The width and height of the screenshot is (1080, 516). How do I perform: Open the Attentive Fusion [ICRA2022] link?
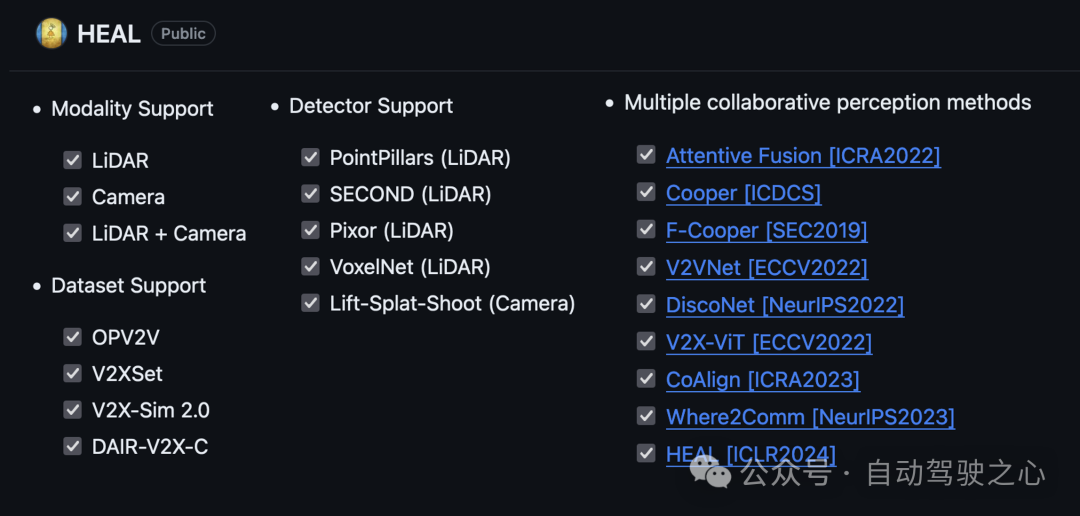tap(803, 156)
